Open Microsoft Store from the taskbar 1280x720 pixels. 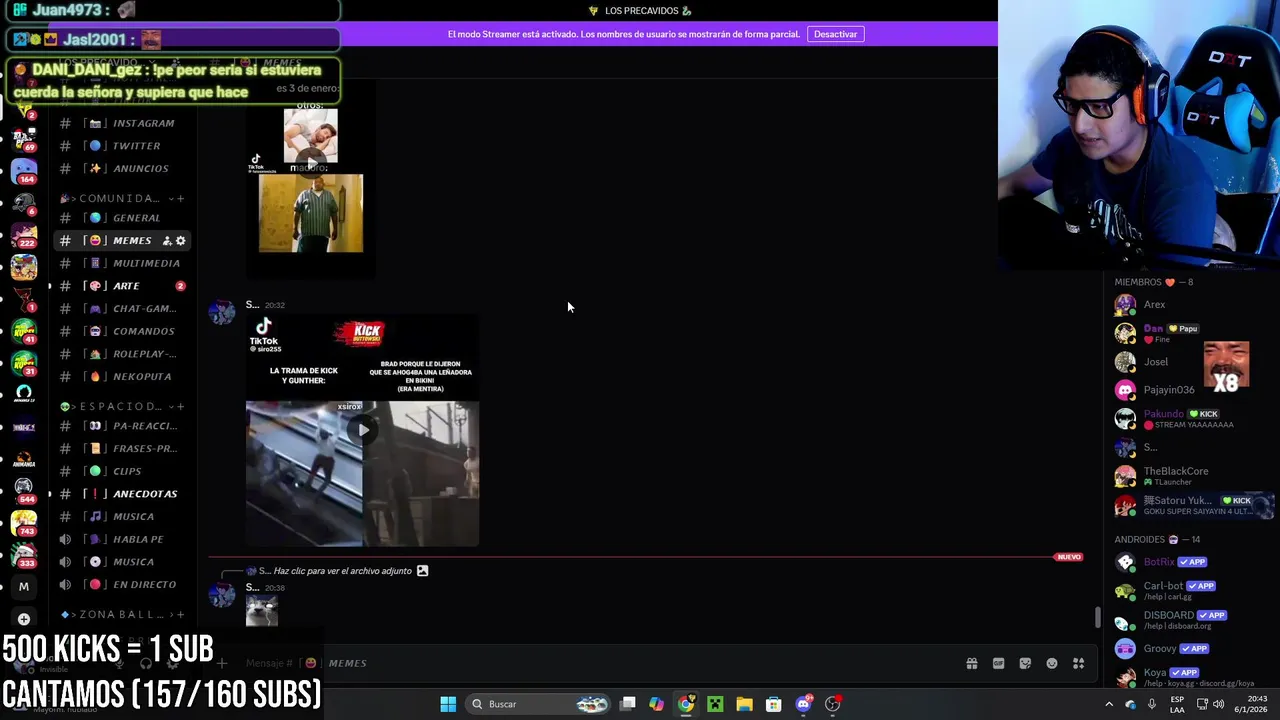click(773, 704)
